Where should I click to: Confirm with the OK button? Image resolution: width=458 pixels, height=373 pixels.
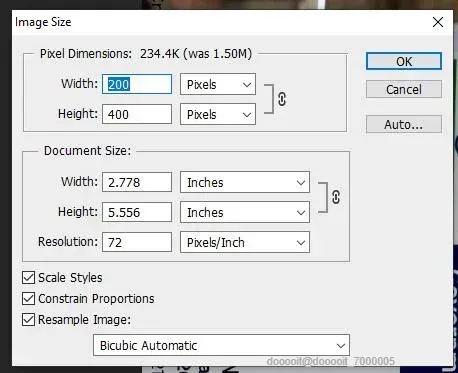[x=404, y=61]
